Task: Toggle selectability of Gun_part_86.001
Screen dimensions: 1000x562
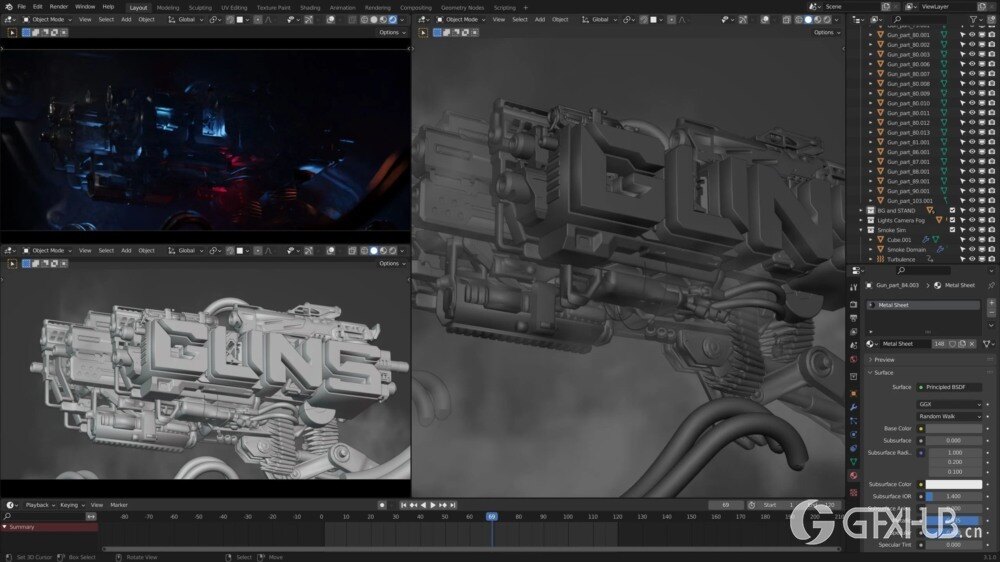Action: tap(962, 152)
